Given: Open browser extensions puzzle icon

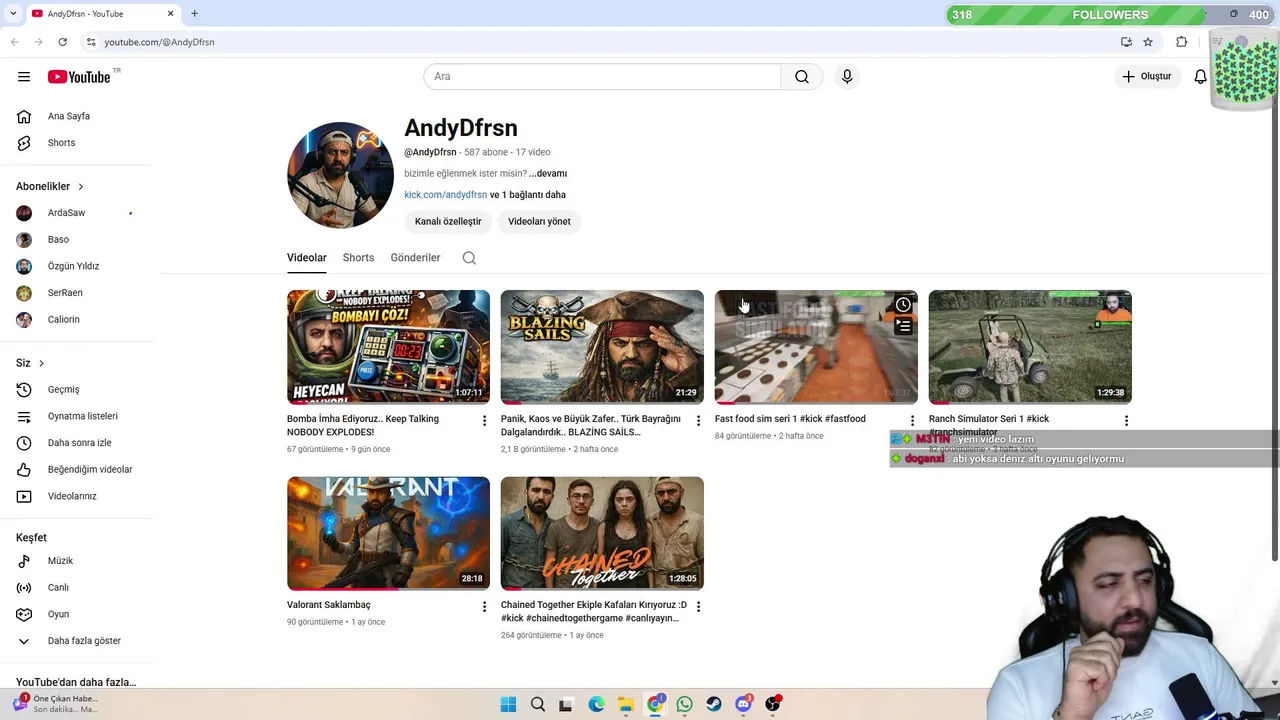Looking at the screenshot, I should [1181, 42].
